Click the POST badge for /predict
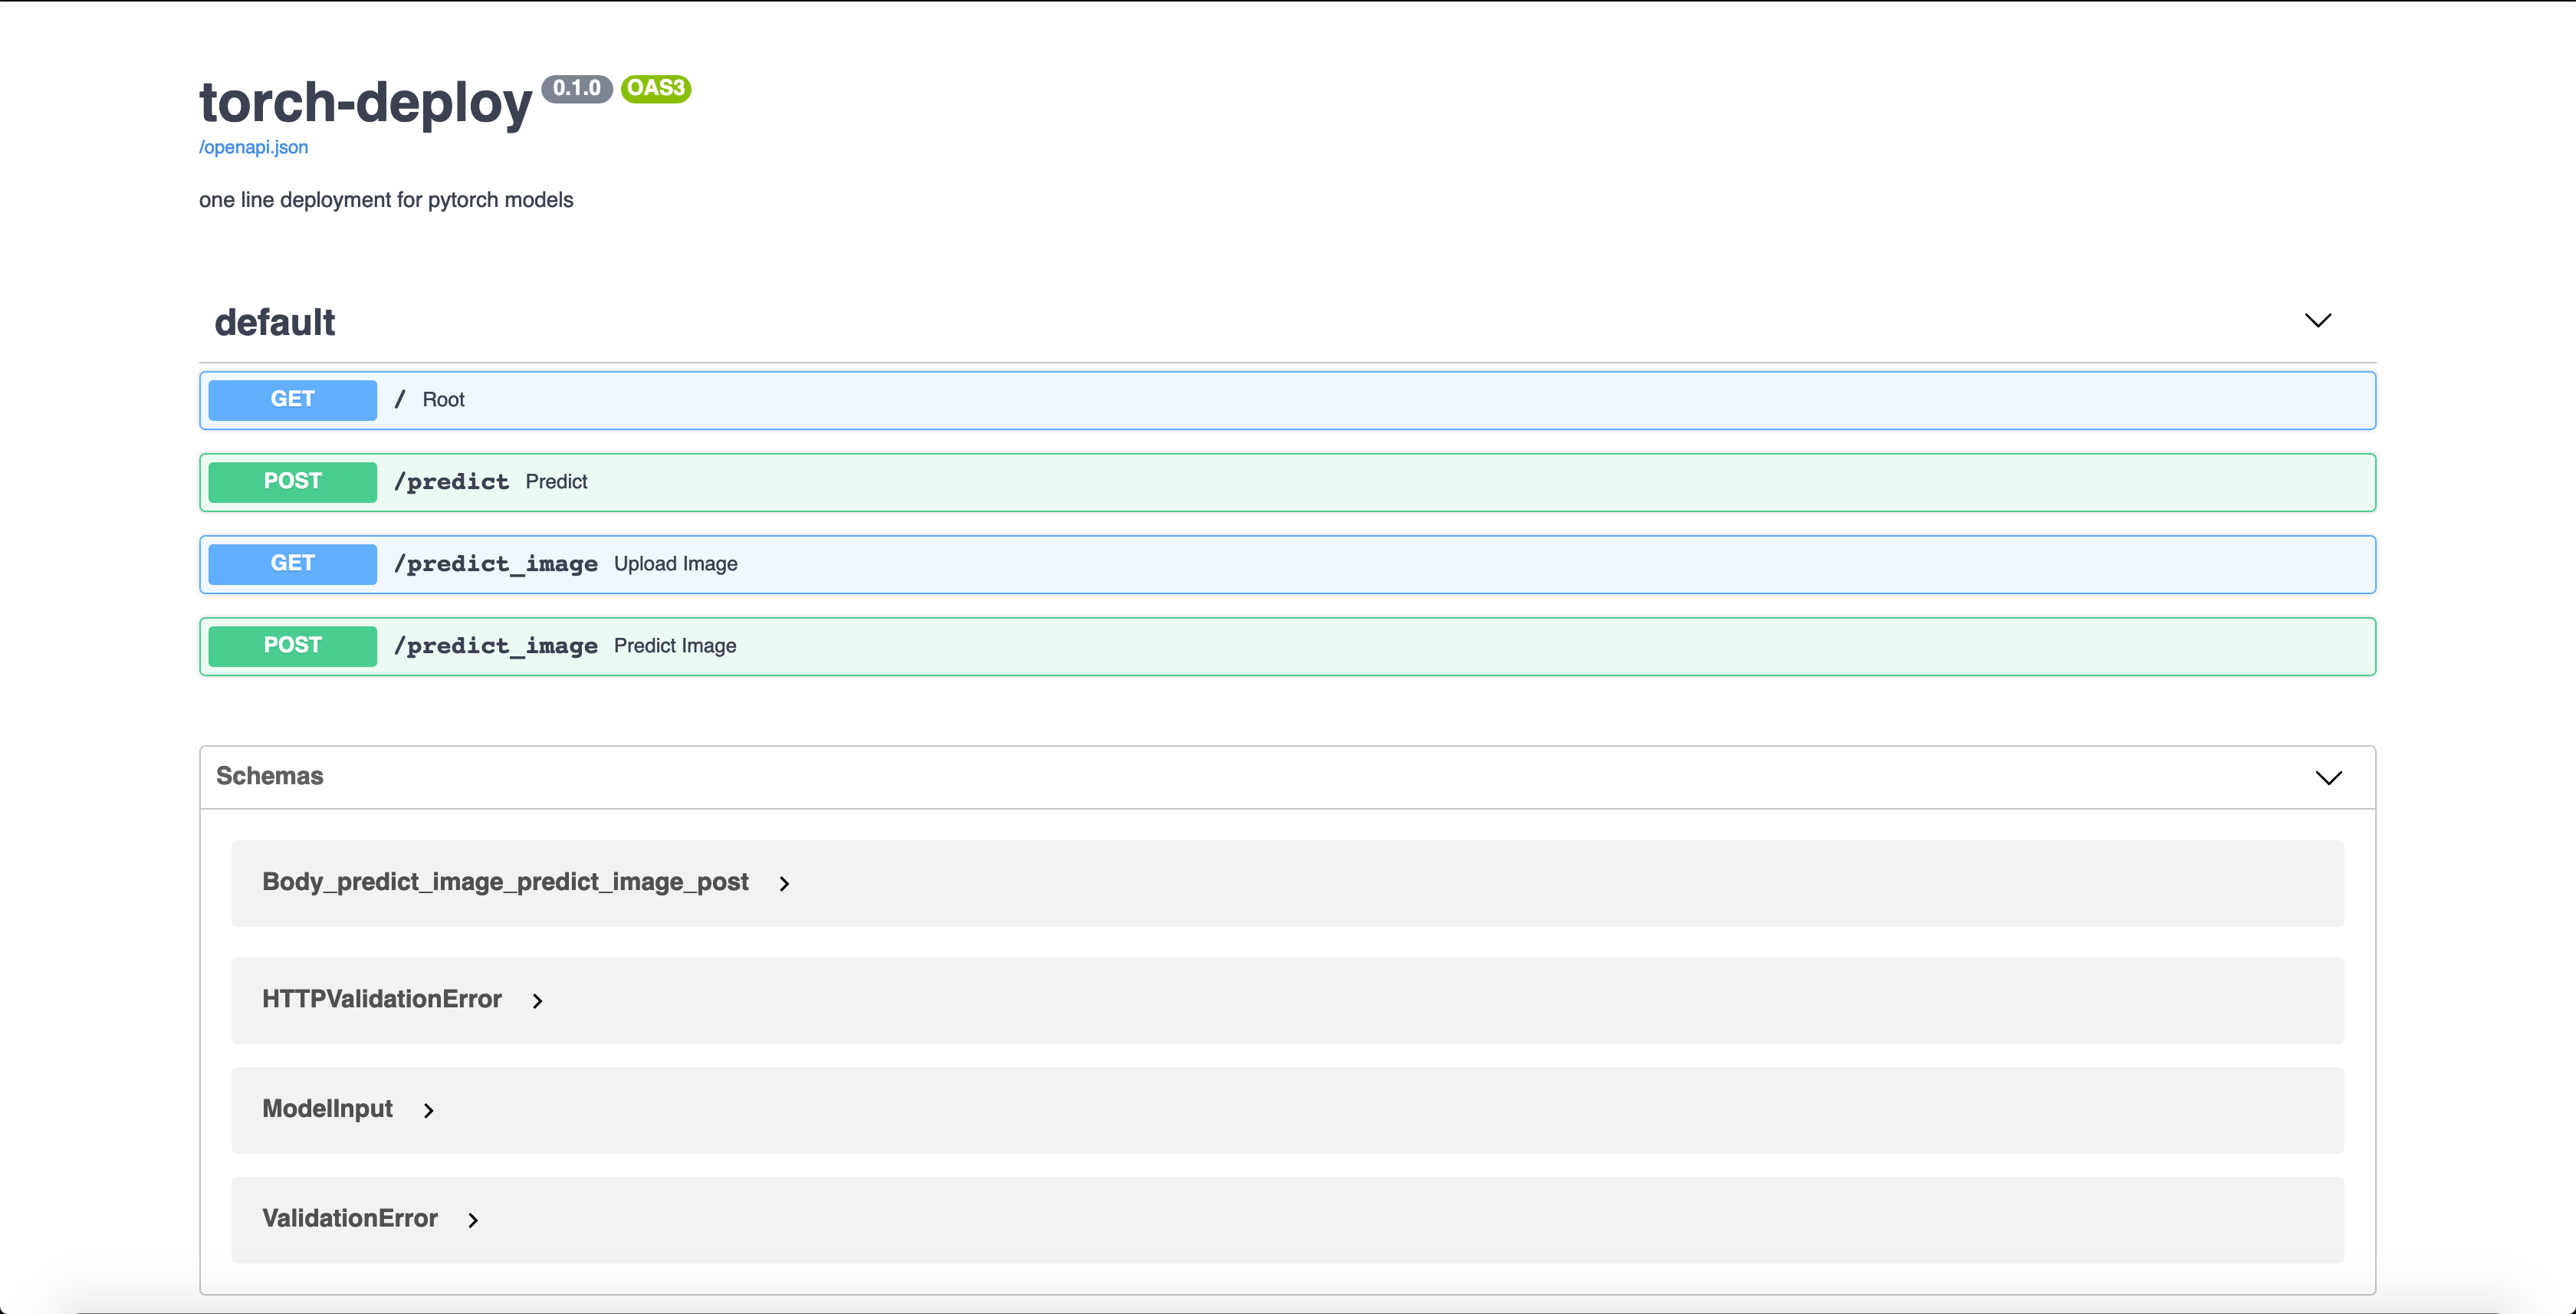 point(292,482)
